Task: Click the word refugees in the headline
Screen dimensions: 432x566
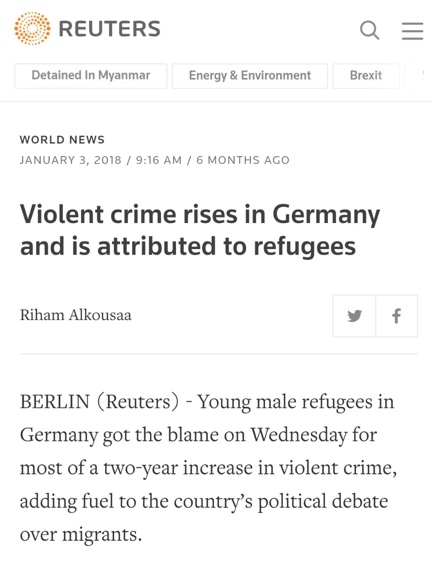Action: (x=305, y=247)
